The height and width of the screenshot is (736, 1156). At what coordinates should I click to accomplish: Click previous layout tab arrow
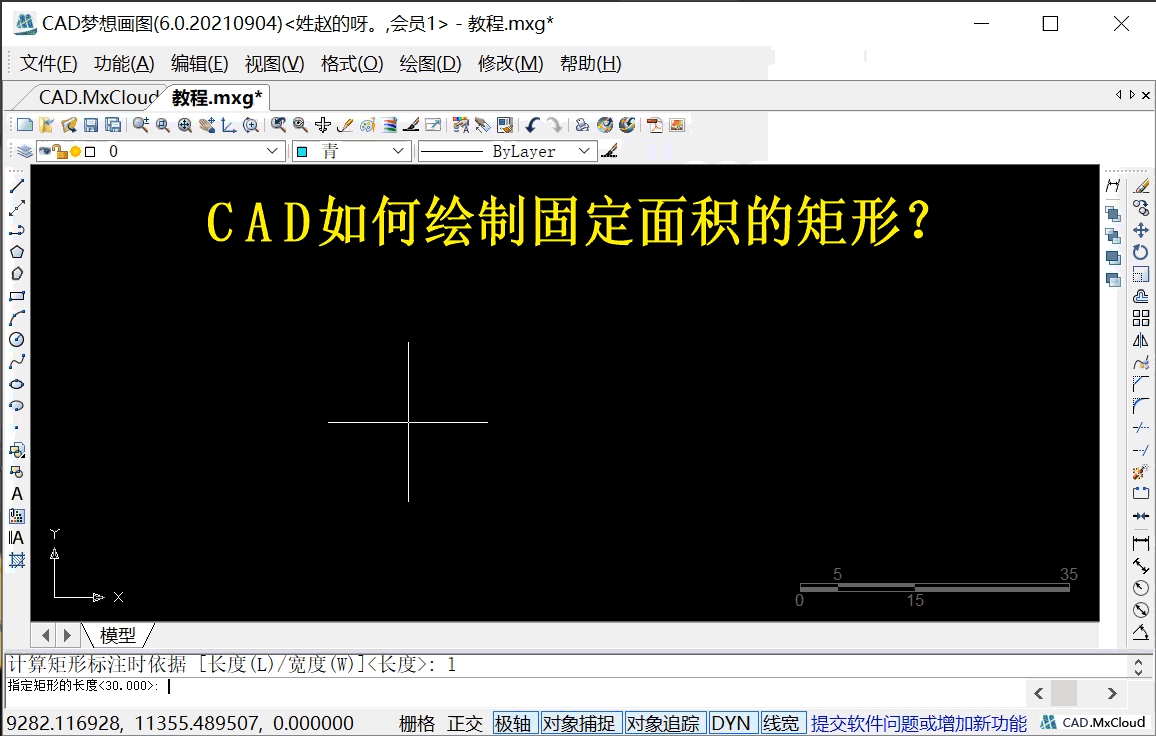coord(46,635)
